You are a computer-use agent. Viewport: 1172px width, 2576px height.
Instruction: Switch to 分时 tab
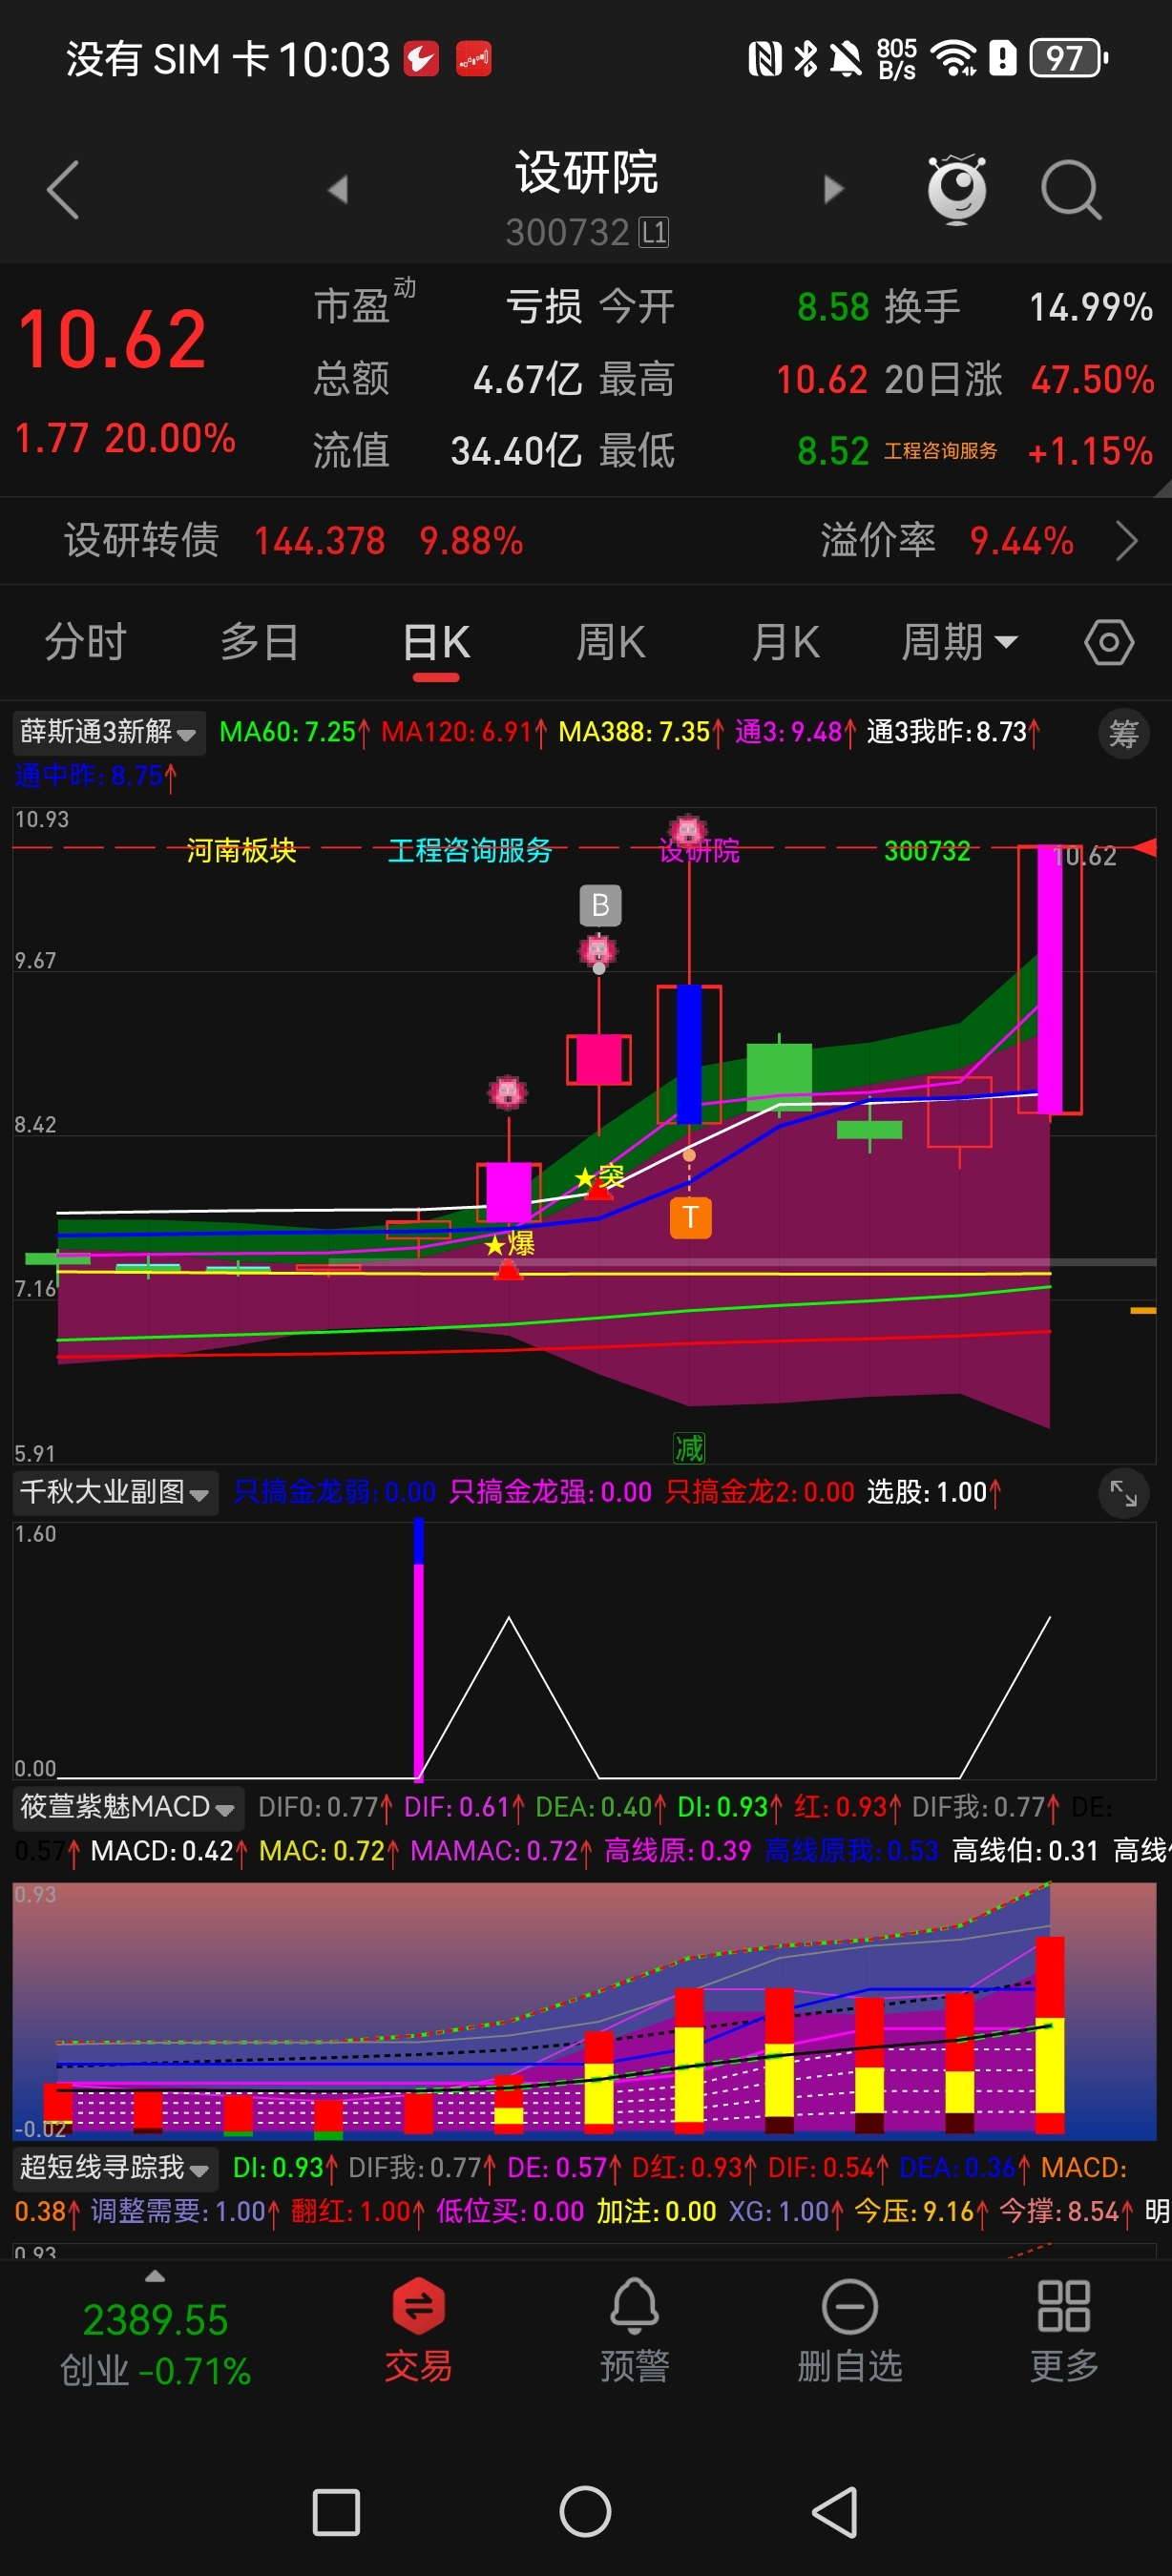[x=85, y=642]
